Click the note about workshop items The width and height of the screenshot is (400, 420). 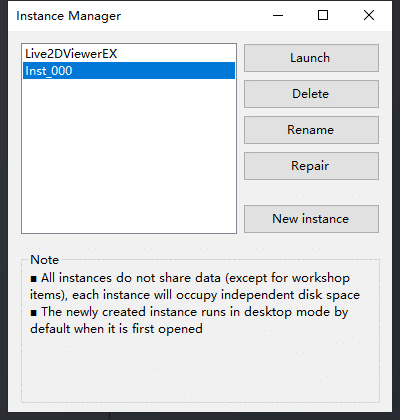pos(195,286)
